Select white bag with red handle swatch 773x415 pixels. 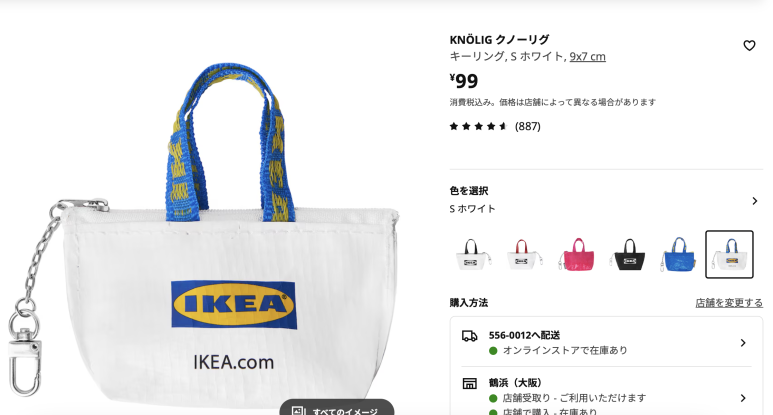[525, 254]
